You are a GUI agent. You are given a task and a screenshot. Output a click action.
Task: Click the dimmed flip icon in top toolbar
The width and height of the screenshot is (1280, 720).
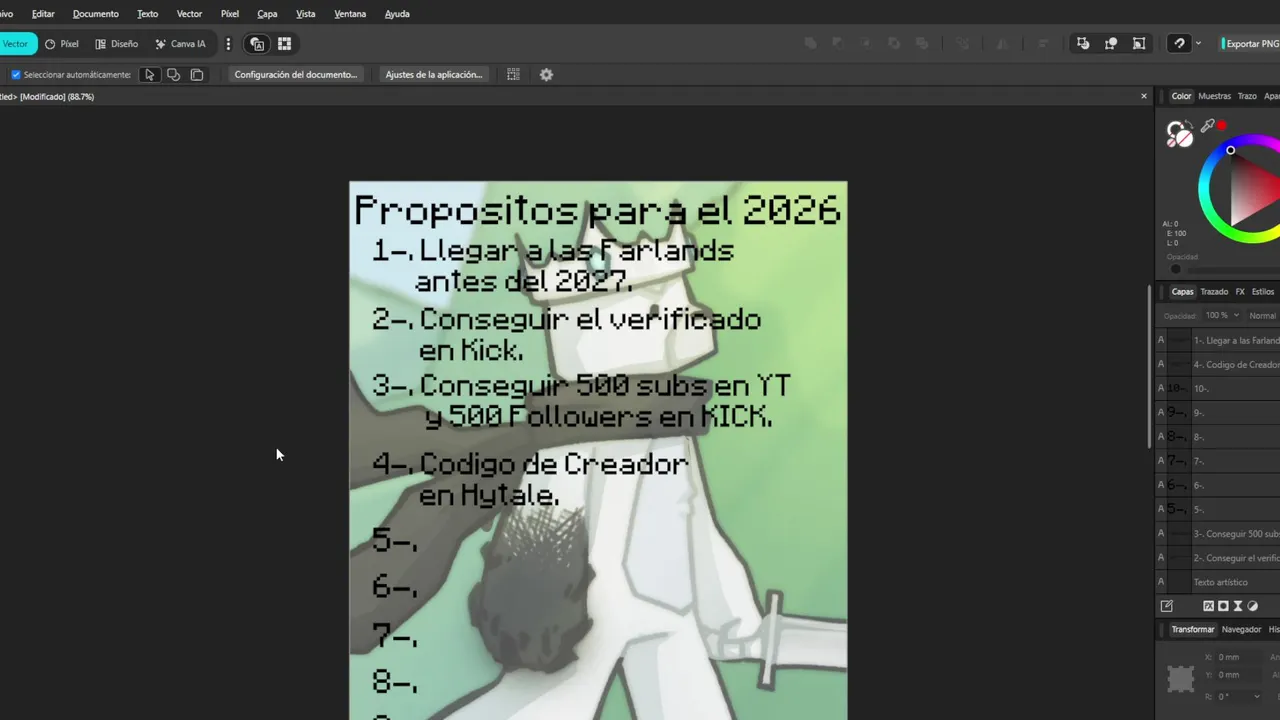[1002, 44]
